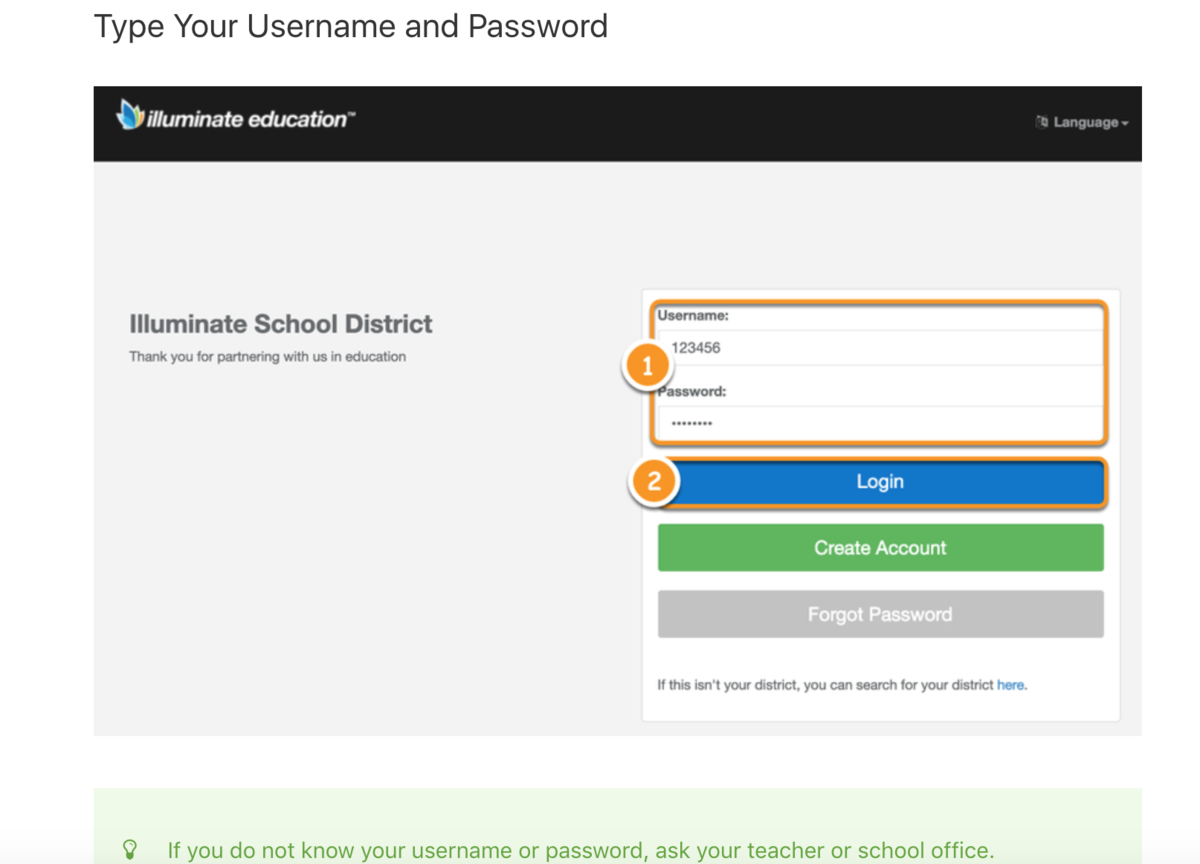The height and width of the screenshot is (864, 1200).
Task: Click the green Create Account button
Action: 880,548
